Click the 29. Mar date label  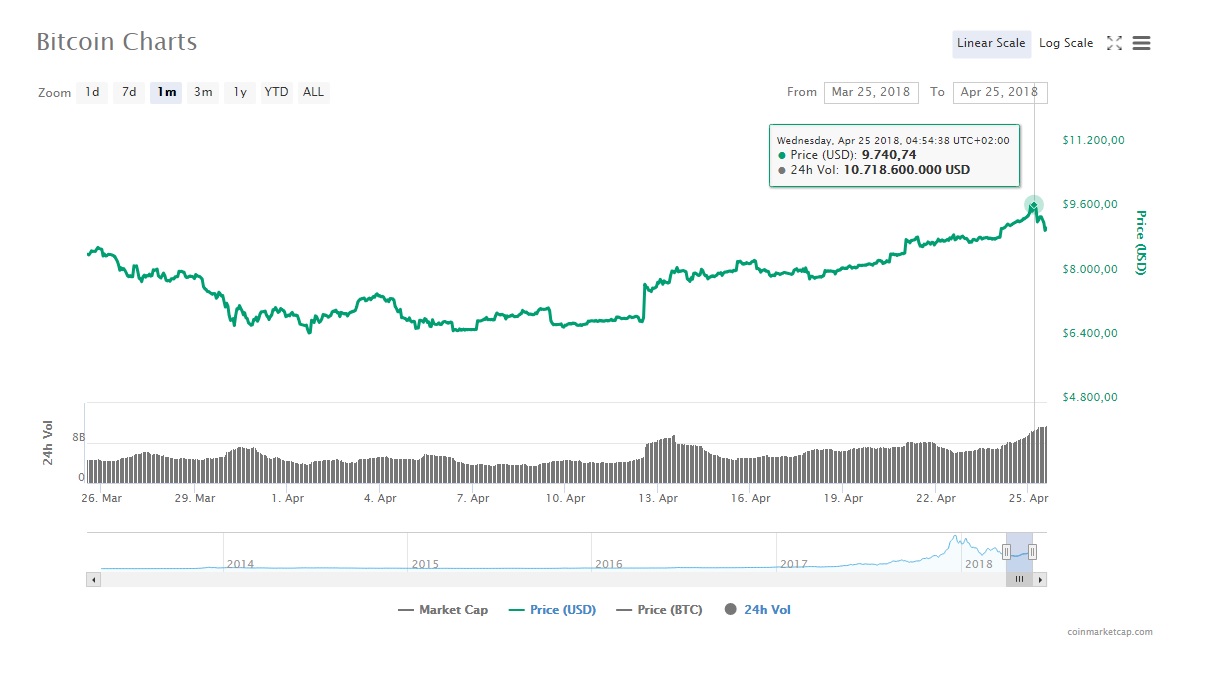pyautogui.click(x=195, y=498)
